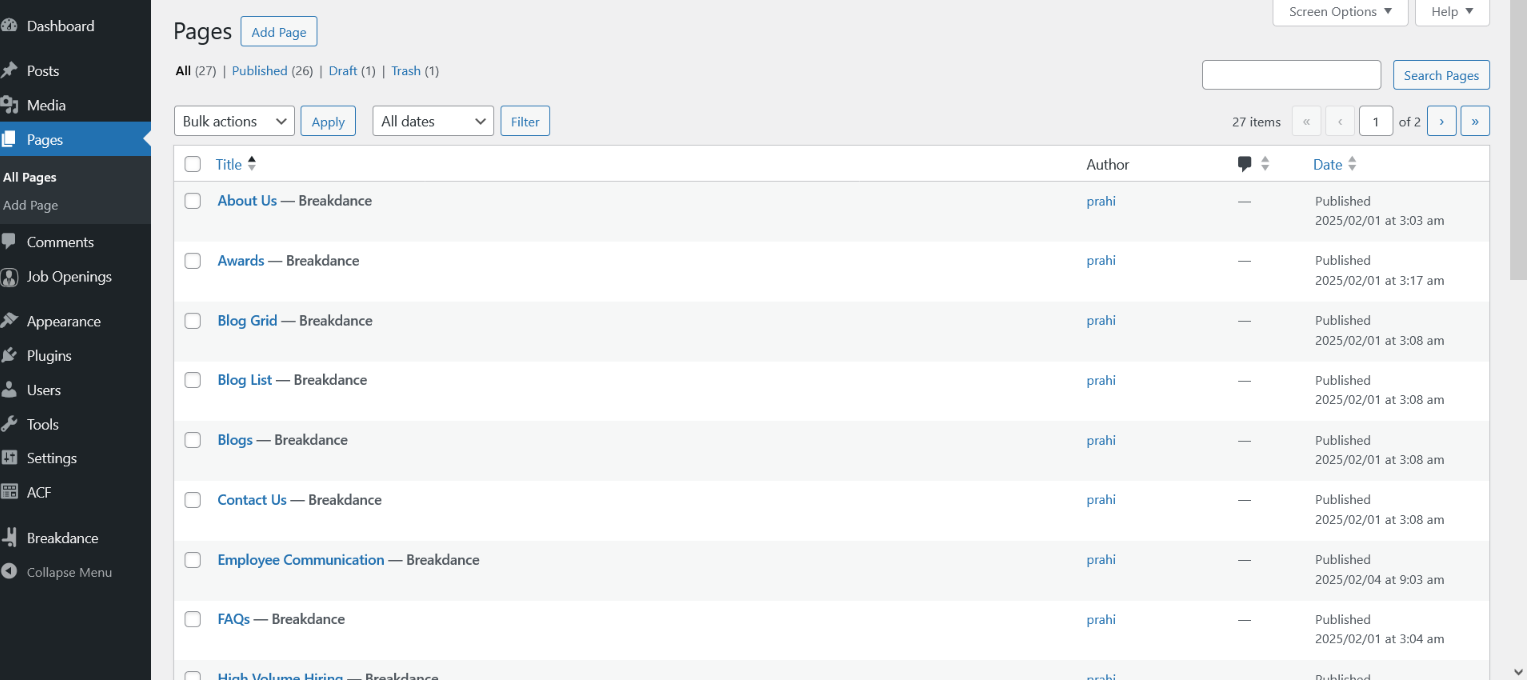
Task: Filter by Draft (1) pages
Action: pyautogui.click(x=352, y=71)
